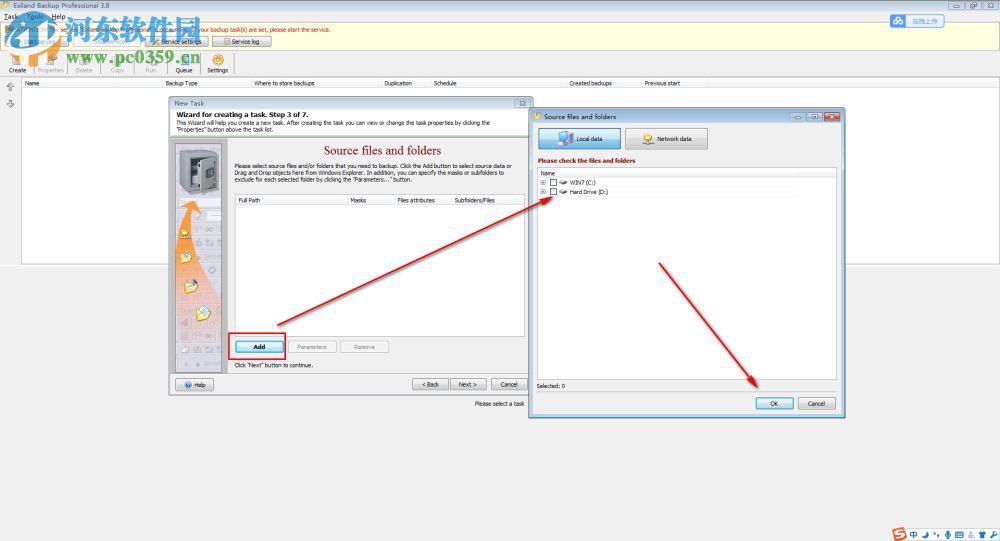This screenshot has width=1000, height=541.
Task: Click the Create toolbar icon
Action: tap(17, 63)
